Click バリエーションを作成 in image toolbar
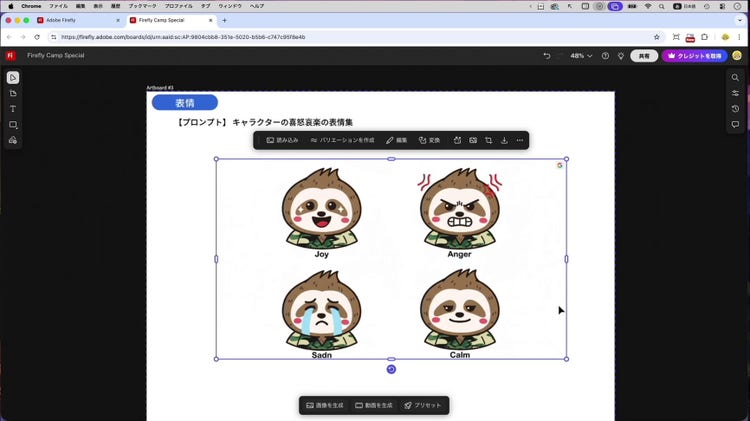The height and width of the screenshot is (421, 750). (342, 140)
